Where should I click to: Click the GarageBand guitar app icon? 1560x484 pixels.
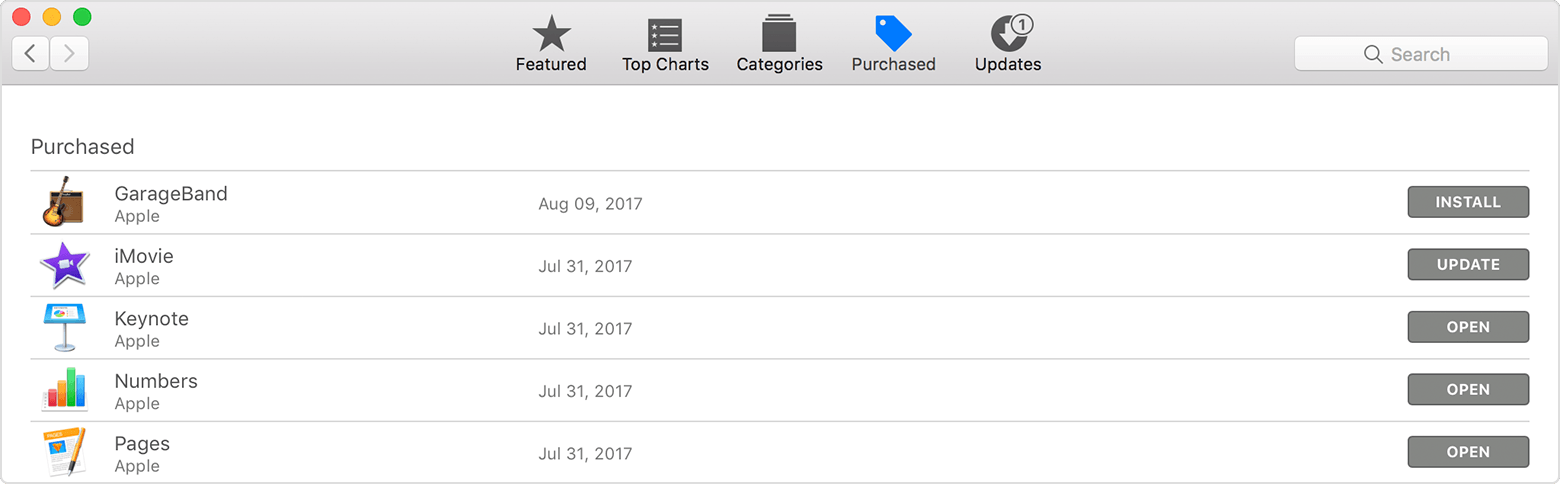[64, 202]
